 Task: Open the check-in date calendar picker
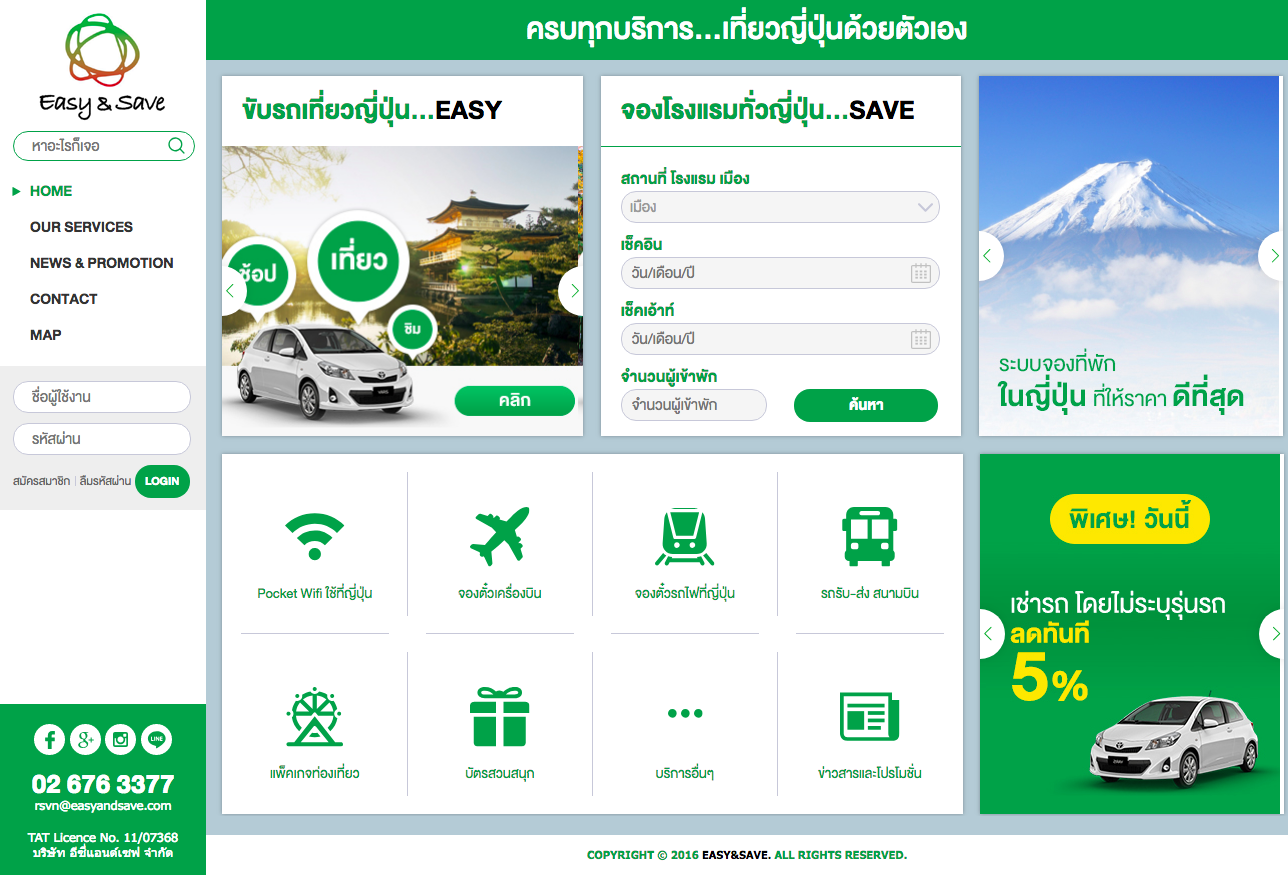tap(921, 273)
